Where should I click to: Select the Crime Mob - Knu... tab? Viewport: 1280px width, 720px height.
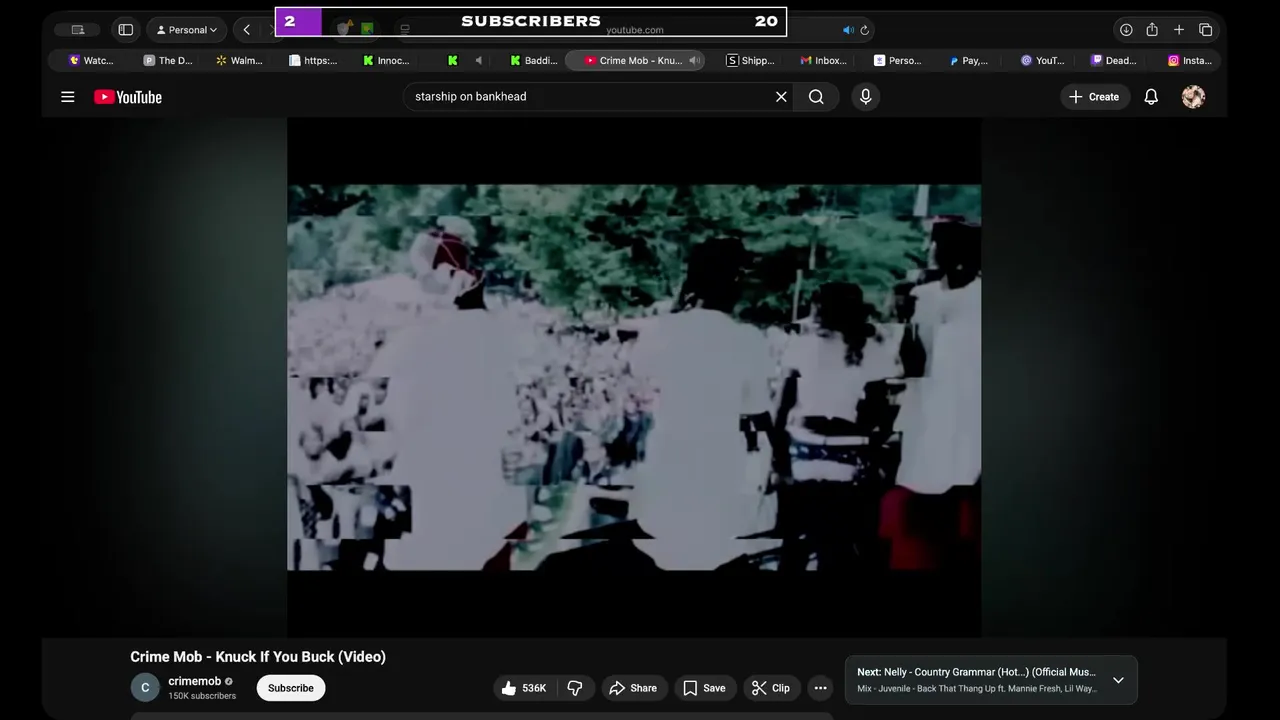coord(634,61)
